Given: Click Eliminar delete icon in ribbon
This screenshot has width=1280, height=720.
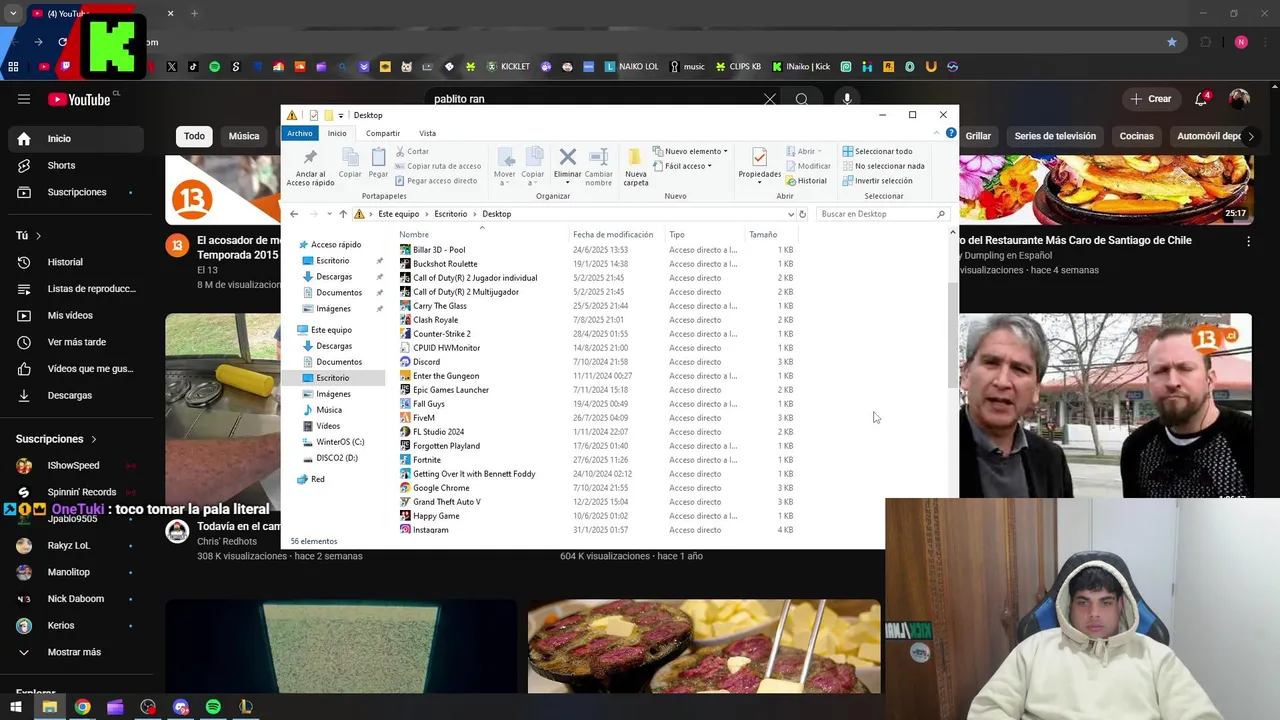Looking at the screenshot, I should click(567, 157).
